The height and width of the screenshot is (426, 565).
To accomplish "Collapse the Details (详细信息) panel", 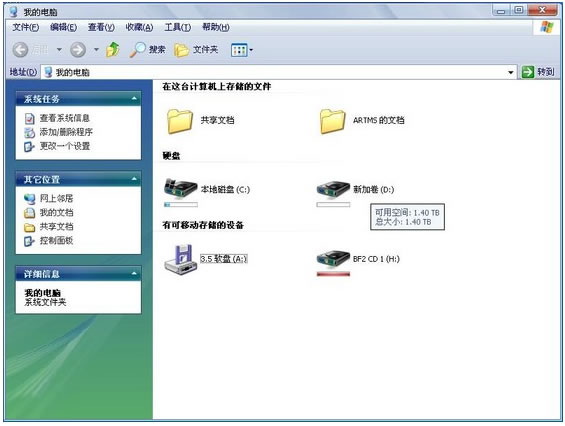I will 134,274.
